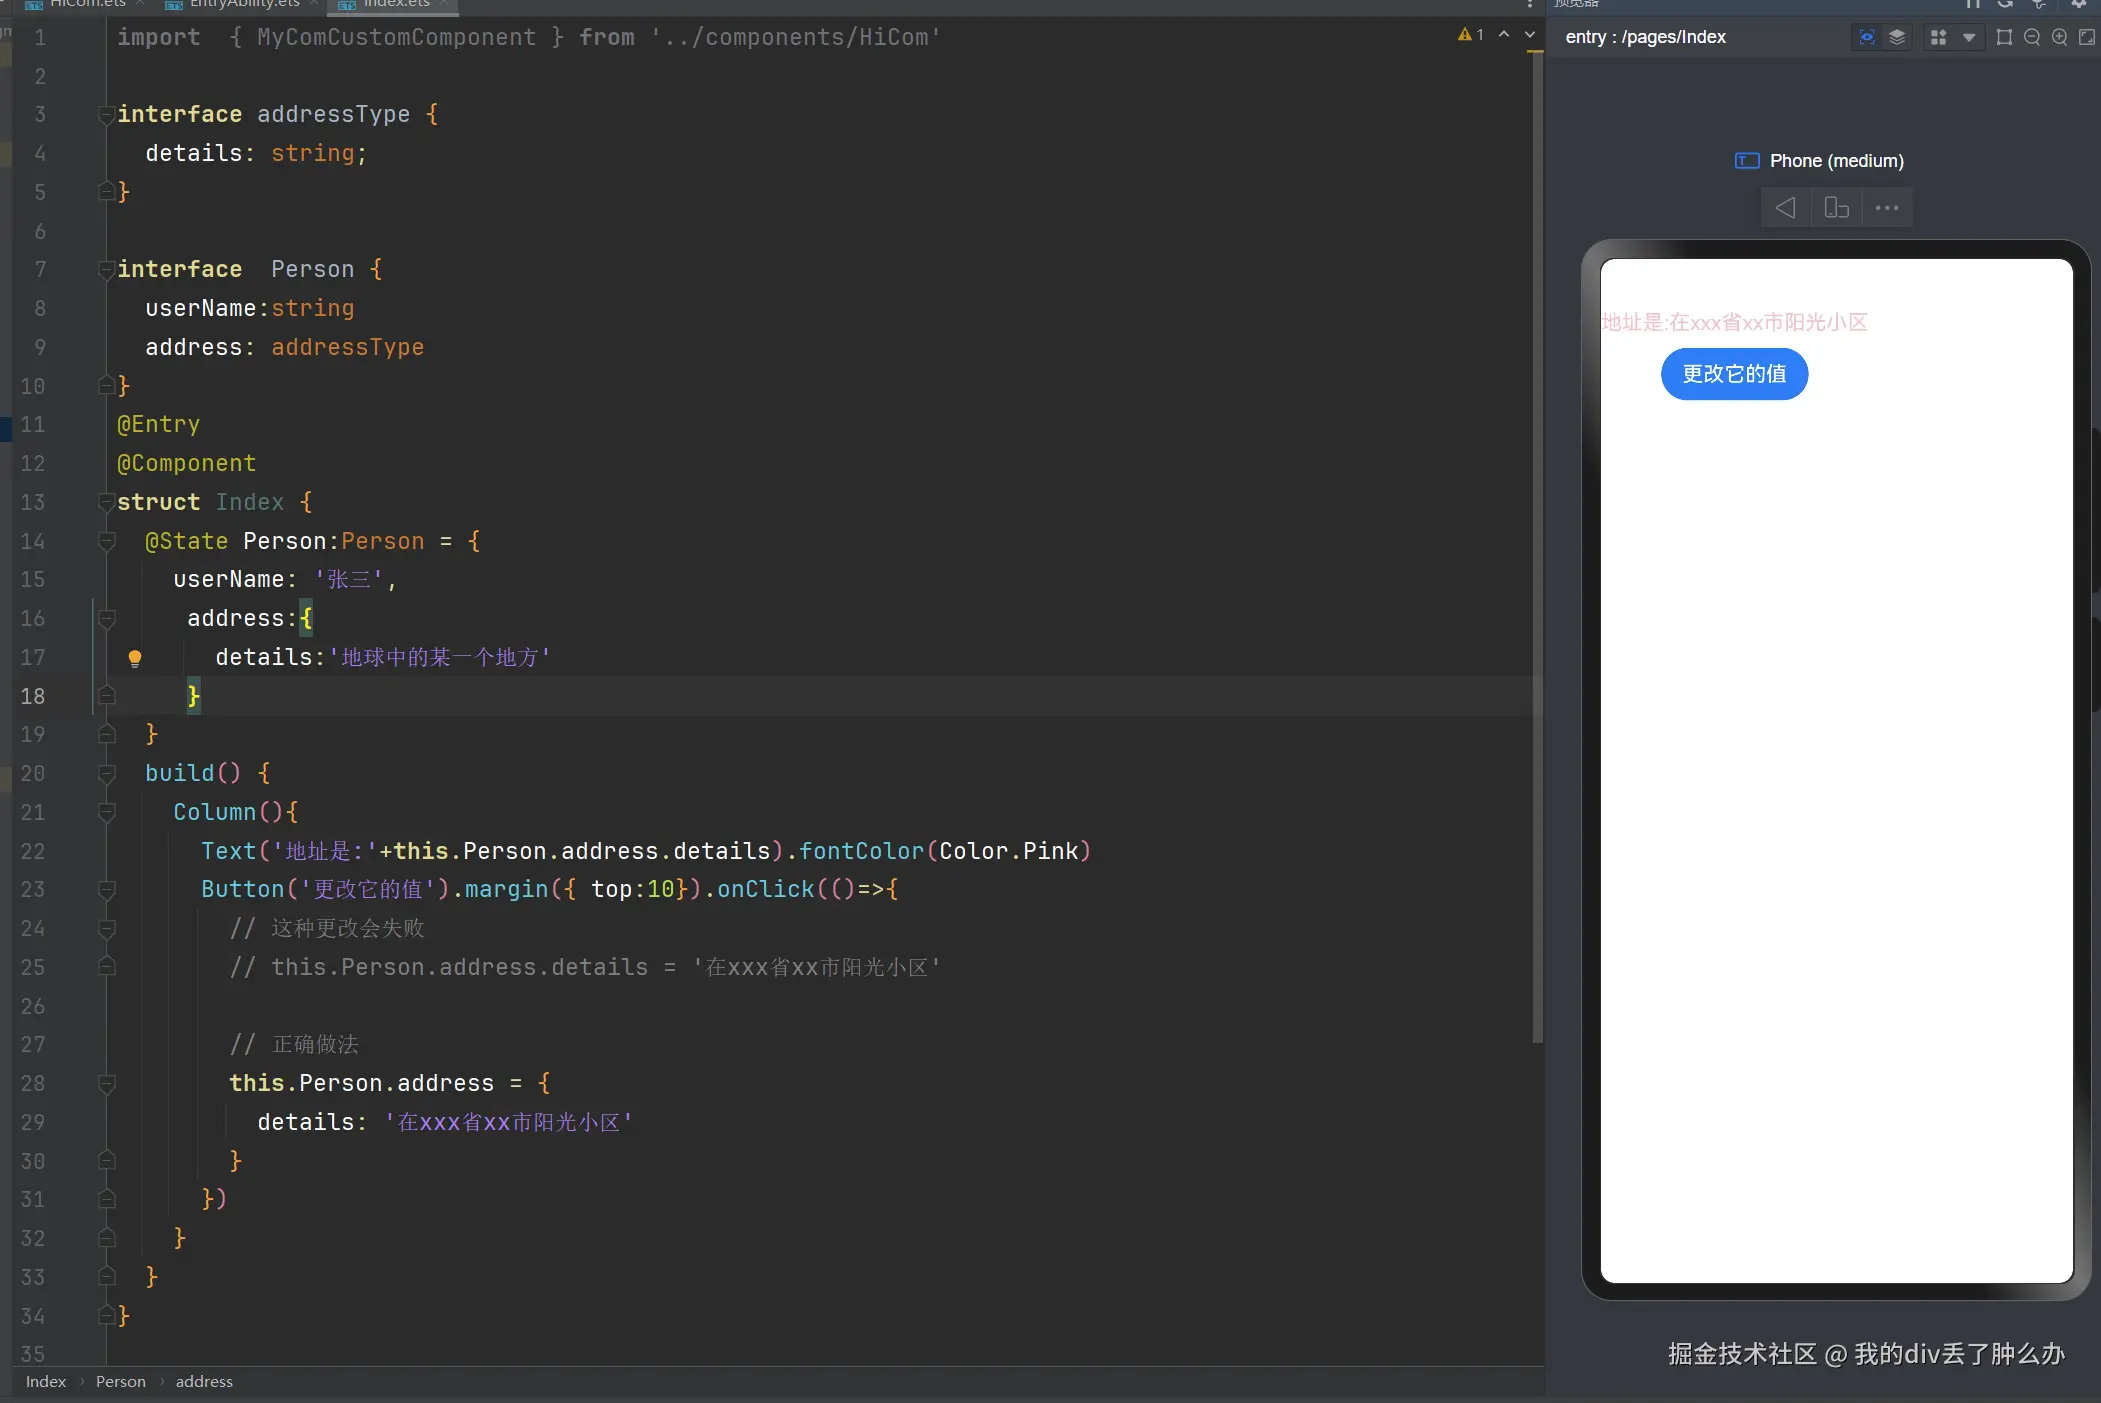Zoom out the previewer
This screenshot has width=2101, height=1403.
click(2031, 37)
